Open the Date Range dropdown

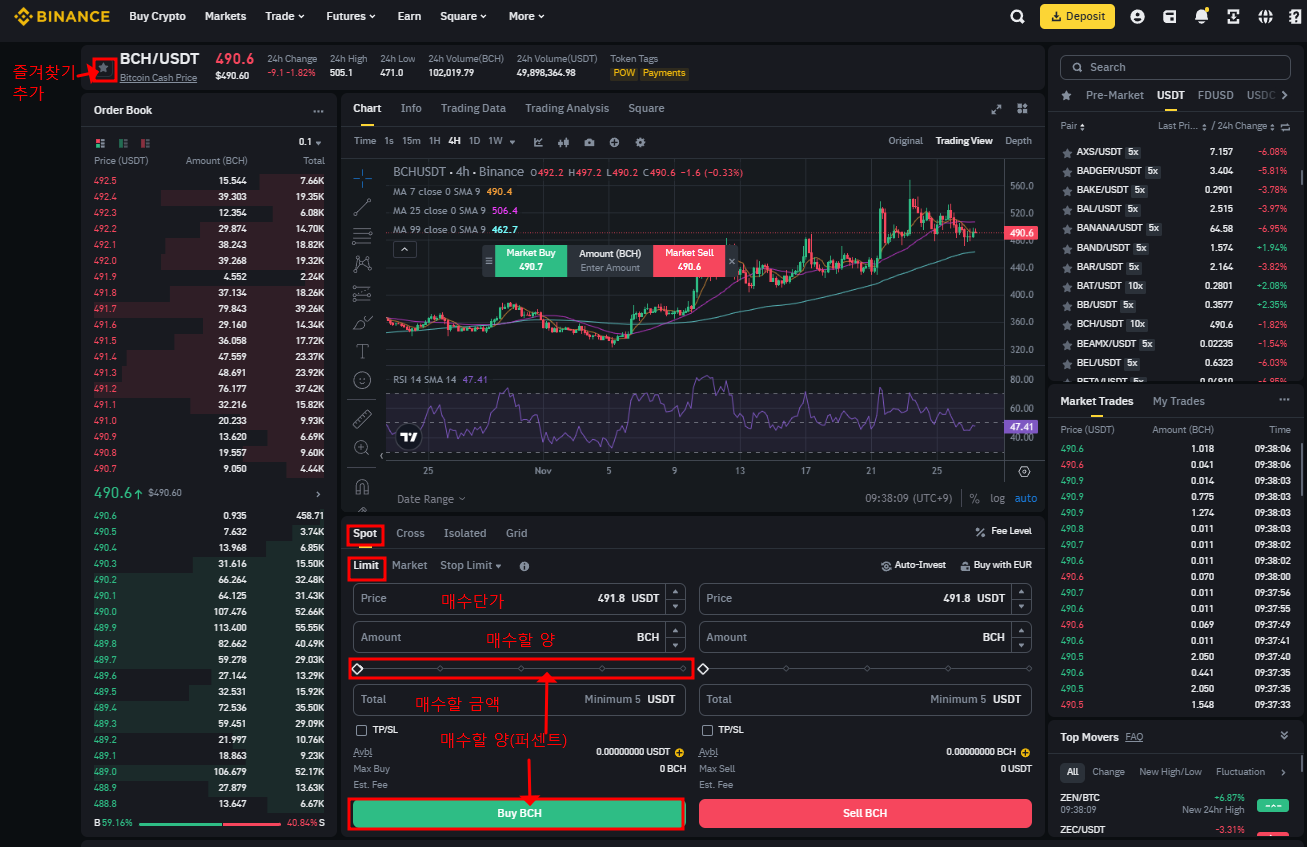coord(432,499)
